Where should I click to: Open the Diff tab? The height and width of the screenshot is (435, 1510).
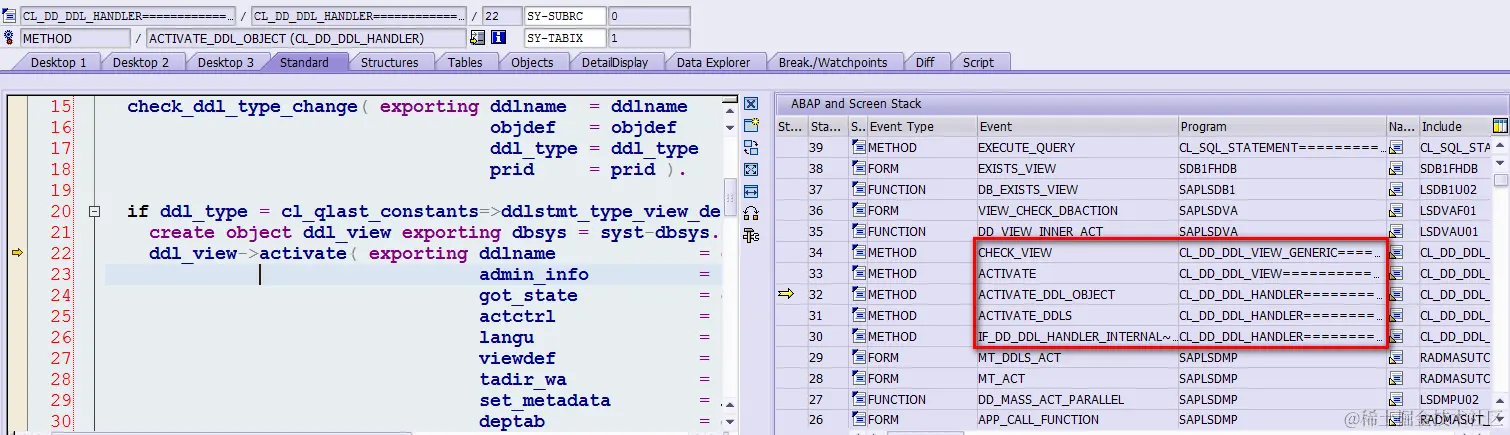point(925,62)
